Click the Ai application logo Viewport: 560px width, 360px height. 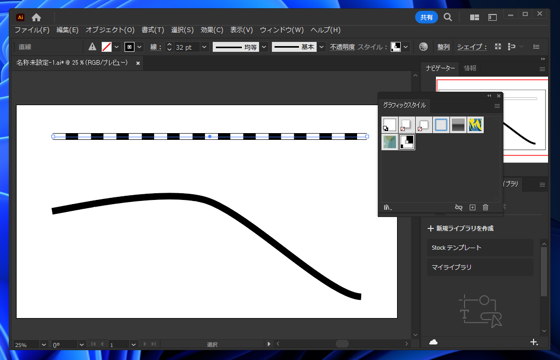(20, 17)
